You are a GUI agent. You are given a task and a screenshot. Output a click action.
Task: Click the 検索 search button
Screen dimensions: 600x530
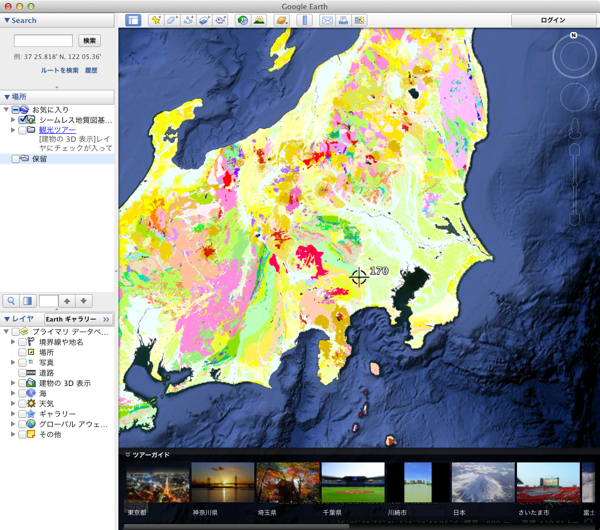click(90, 41)
